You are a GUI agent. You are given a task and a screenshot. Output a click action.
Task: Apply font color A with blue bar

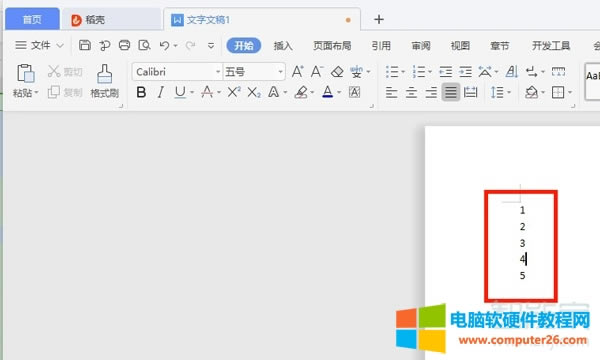tap(328, 92)
